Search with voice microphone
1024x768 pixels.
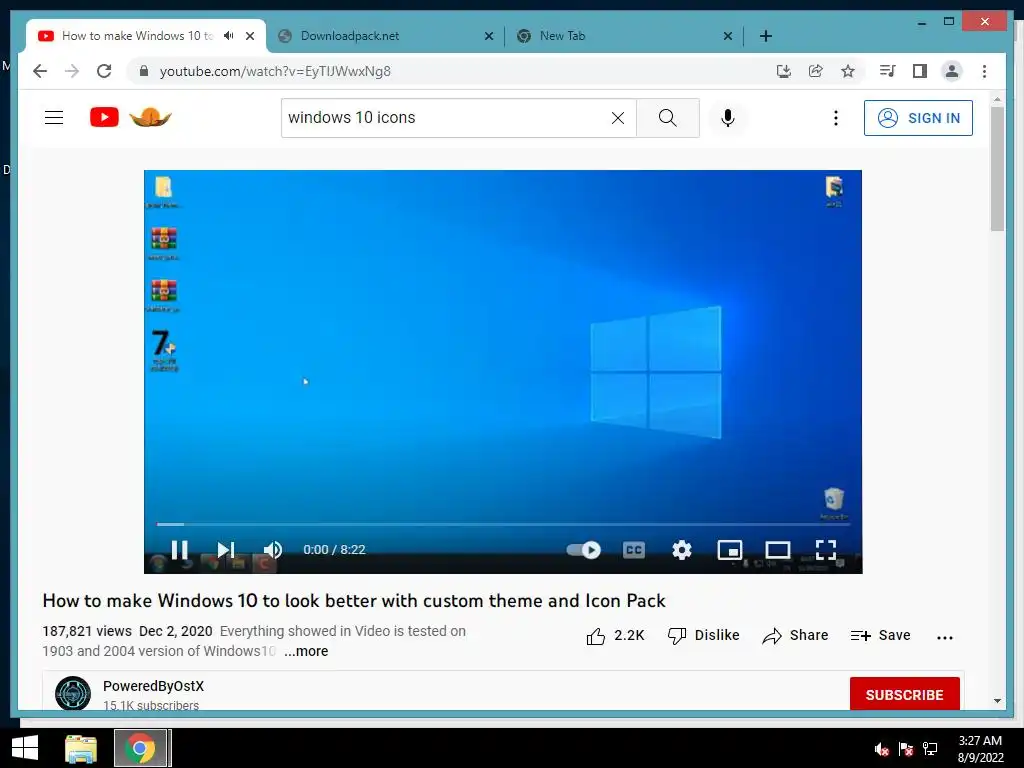pyautogui.click(x=728, y=118)
